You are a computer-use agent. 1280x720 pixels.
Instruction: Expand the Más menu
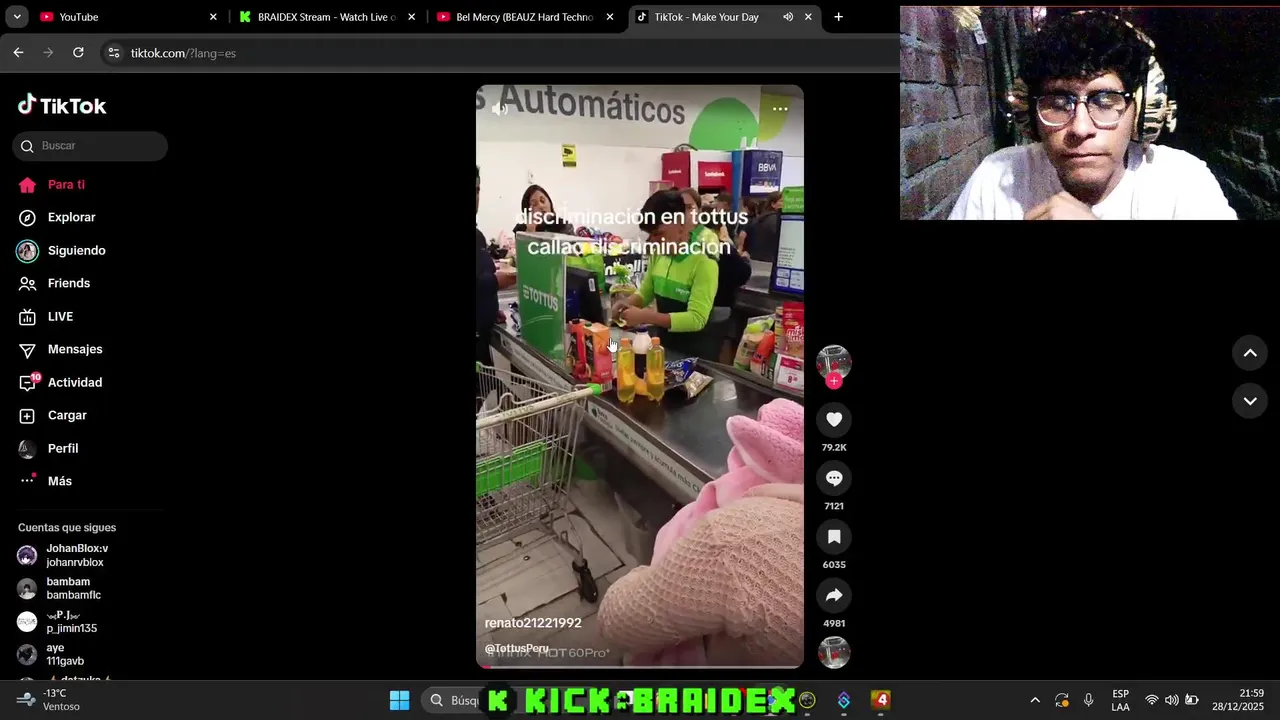(59, 482)
